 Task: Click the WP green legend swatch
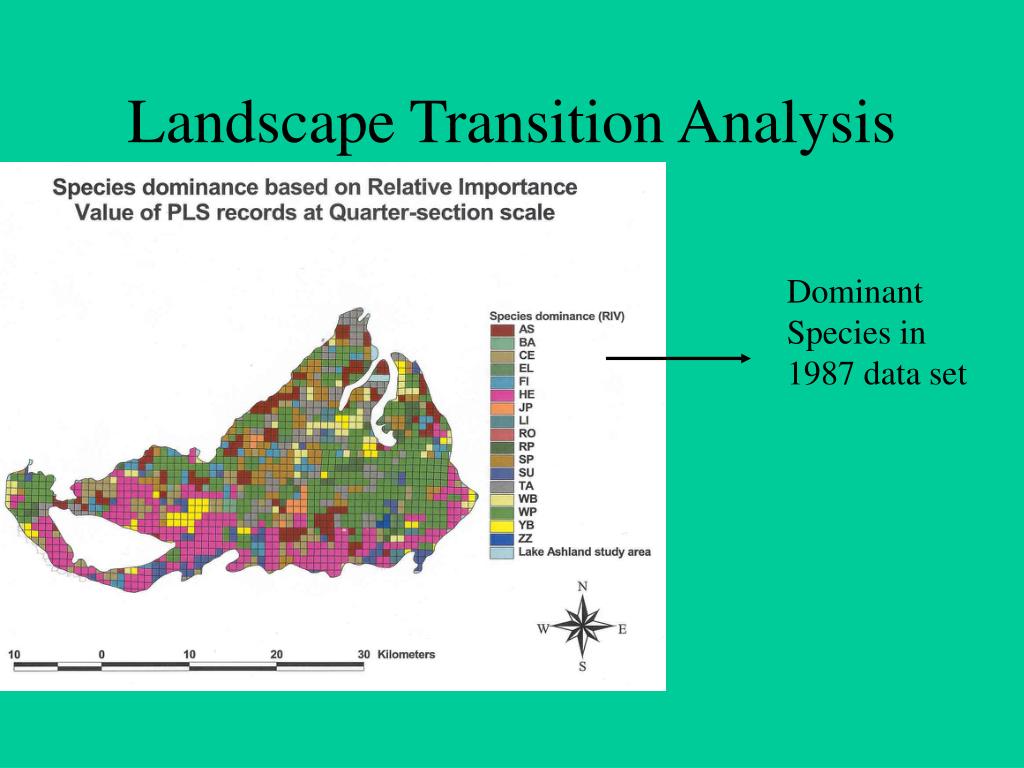502,512
